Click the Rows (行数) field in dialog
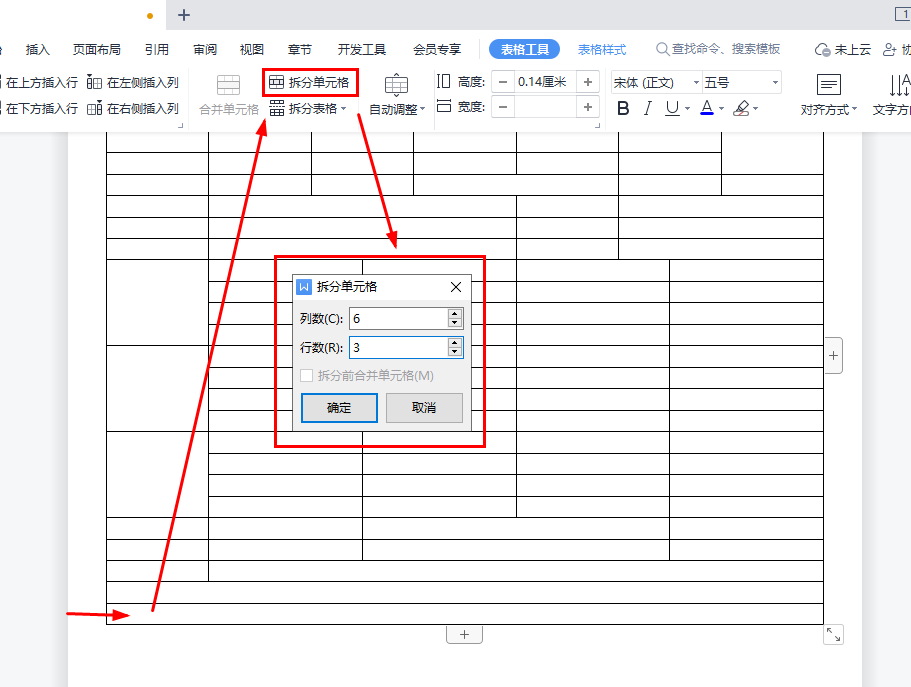This screenshot has width=911, height=687. pyautogui.click(x=398, y=348)
